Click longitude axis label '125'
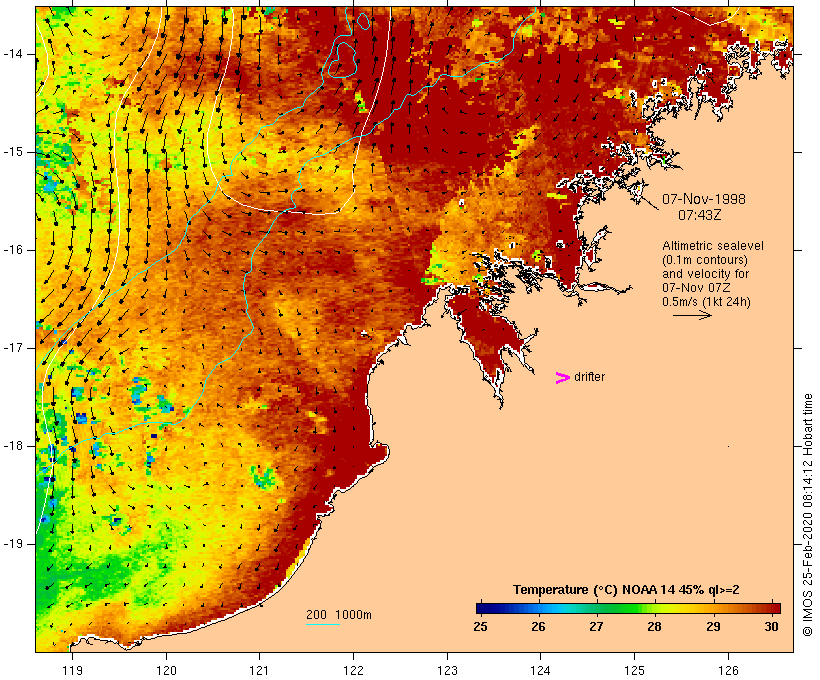 pos(635,670)
